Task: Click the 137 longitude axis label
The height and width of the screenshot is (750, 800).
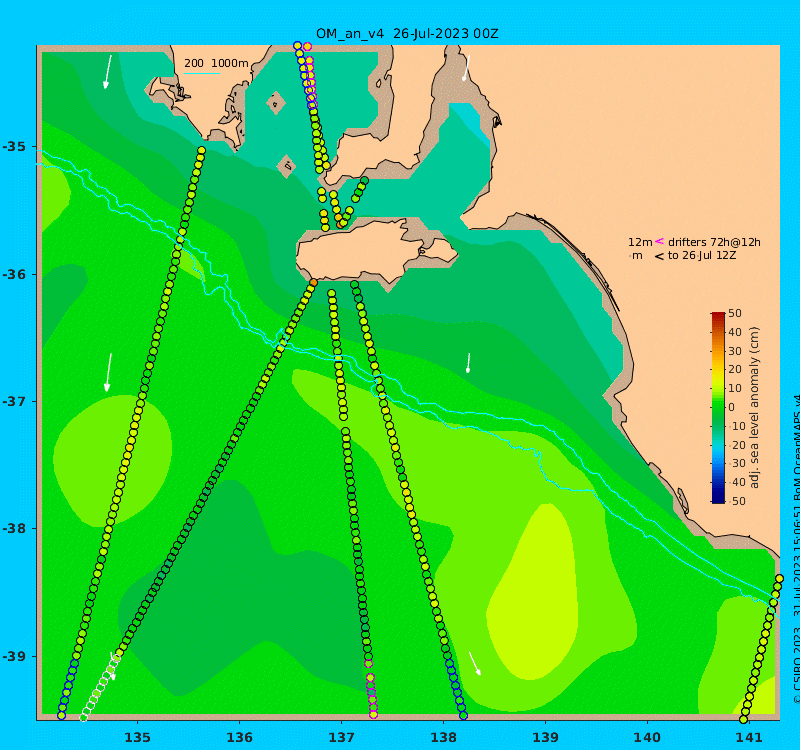Action: 341,738
